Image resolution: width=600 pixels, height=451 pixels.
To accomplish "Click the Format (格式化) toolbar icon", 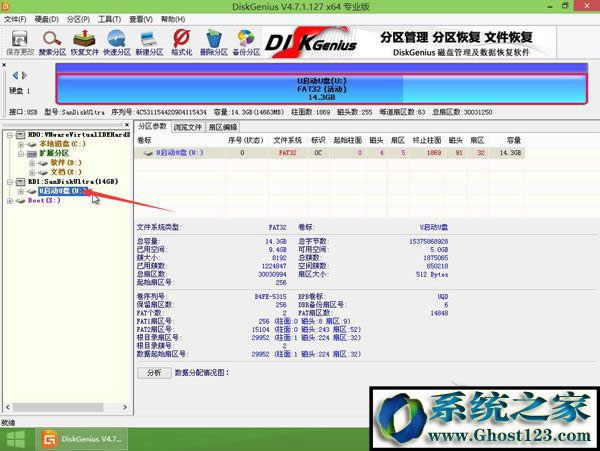I will tap(181, 41).
